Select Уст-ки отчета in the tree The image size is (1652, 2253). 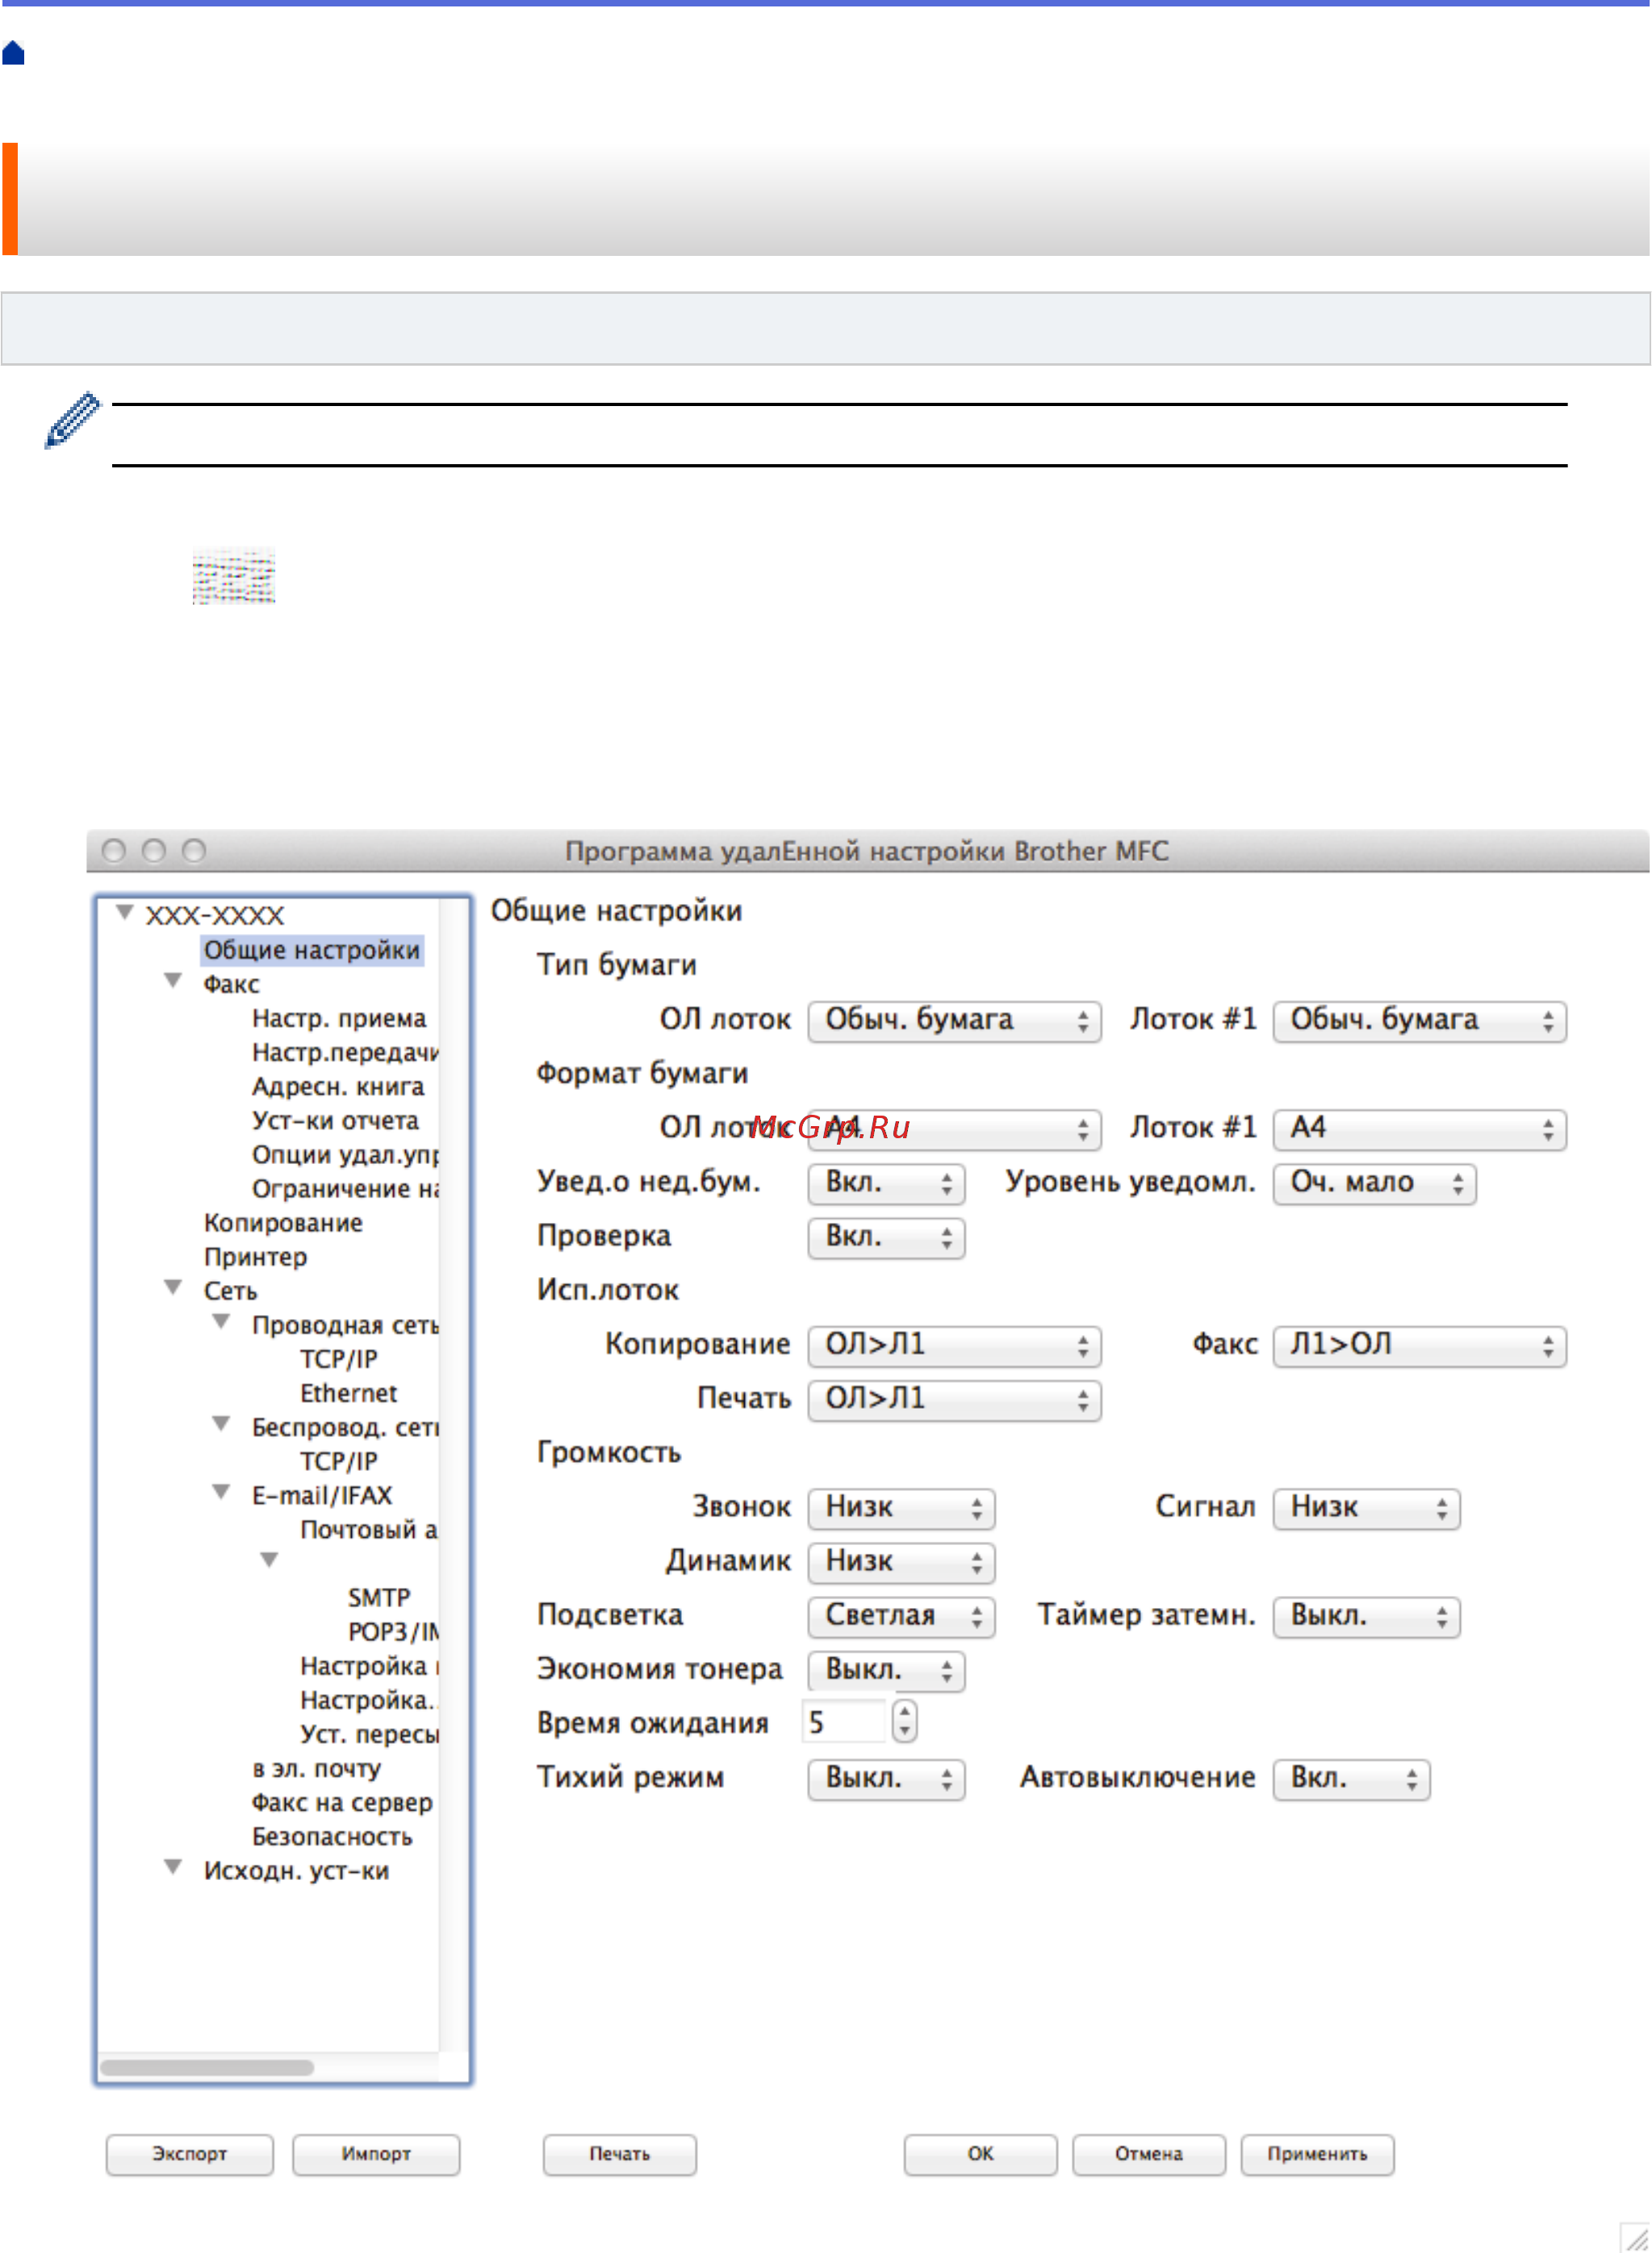335,1120
